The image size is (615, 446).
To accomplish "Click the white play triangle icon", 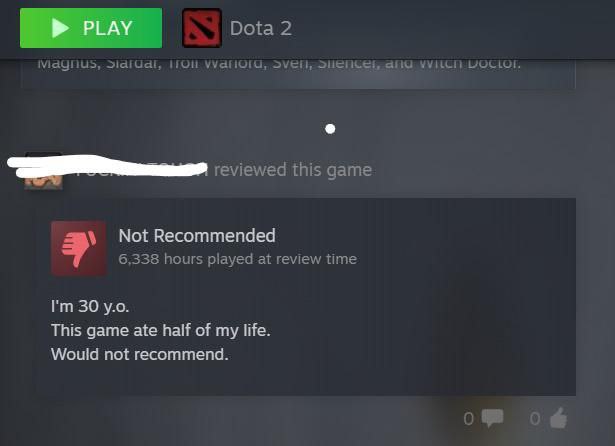I will pyautogui.click(x=60, y=28).
